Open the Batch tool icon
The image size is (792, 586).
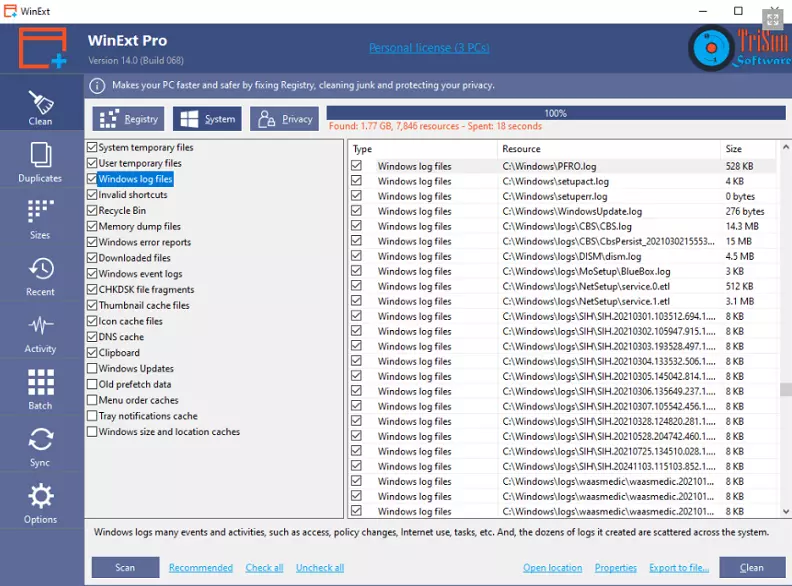(40, 390)
